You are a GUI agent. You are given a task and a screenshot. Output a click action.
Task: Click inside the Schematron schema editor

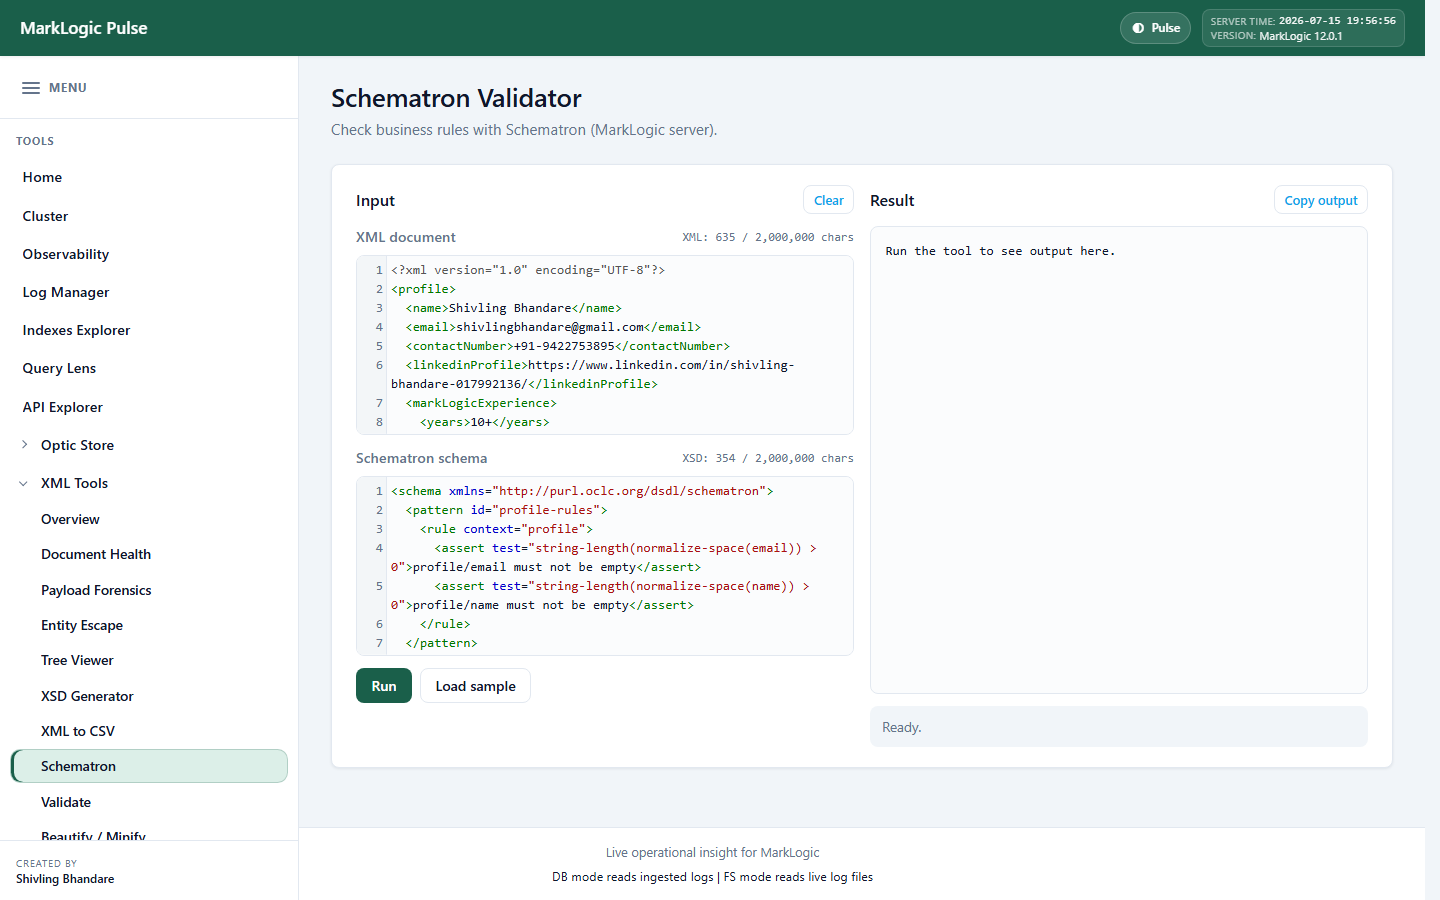tap(605, 566)
